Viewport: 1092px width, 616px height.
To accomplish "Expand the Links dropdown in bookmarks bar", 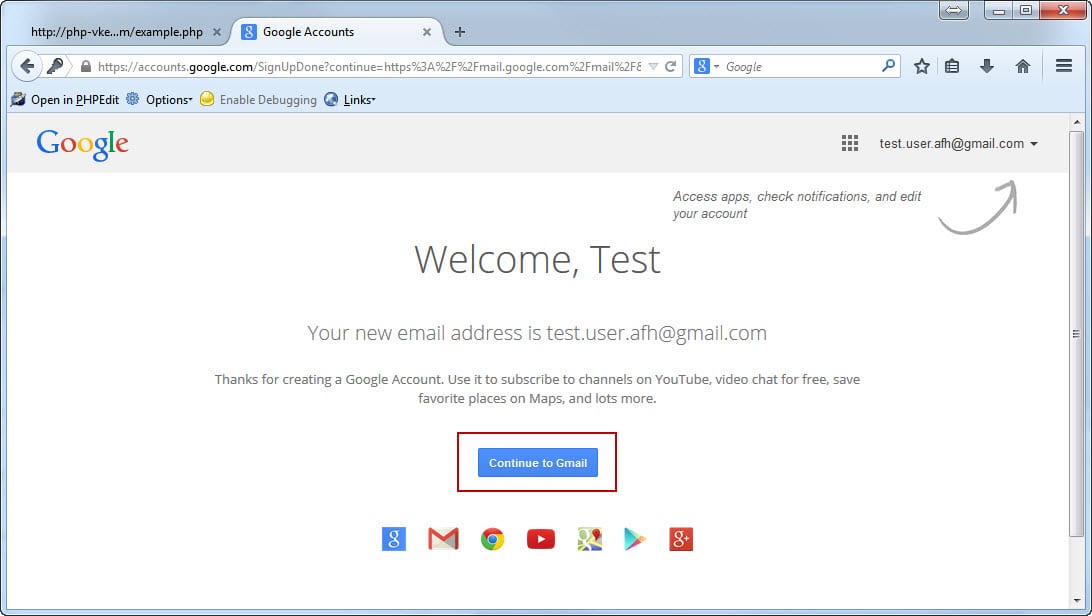I will 358,100.
